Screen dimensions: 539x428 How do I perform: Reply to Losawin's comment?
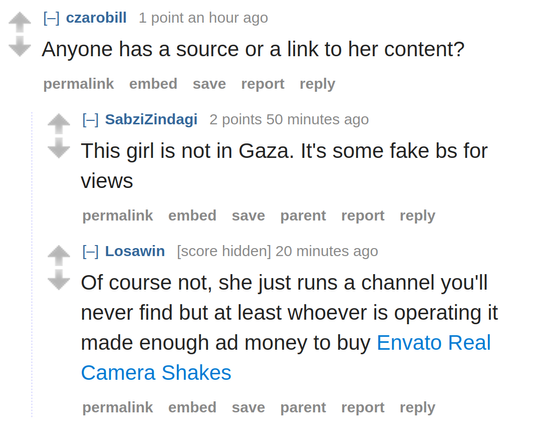pos(417,408)
